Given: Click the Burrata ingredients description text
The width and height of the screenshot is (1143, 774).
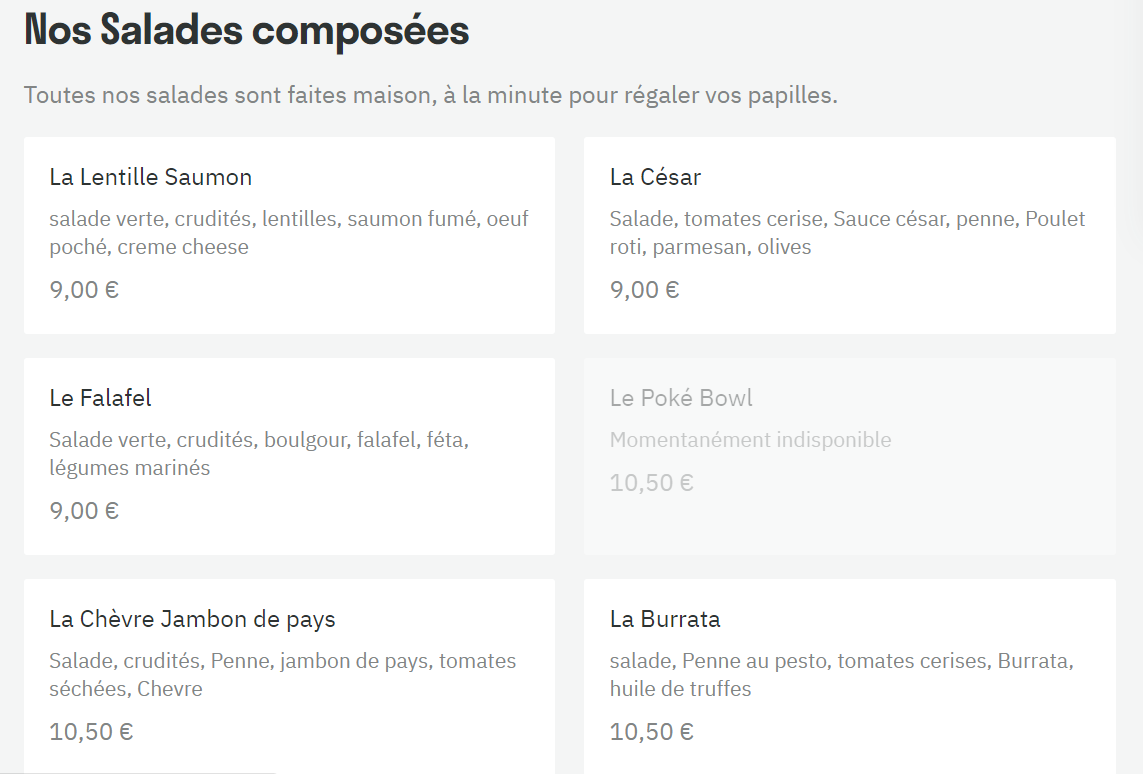Looking at the screenshot, I should pos(842,674).
